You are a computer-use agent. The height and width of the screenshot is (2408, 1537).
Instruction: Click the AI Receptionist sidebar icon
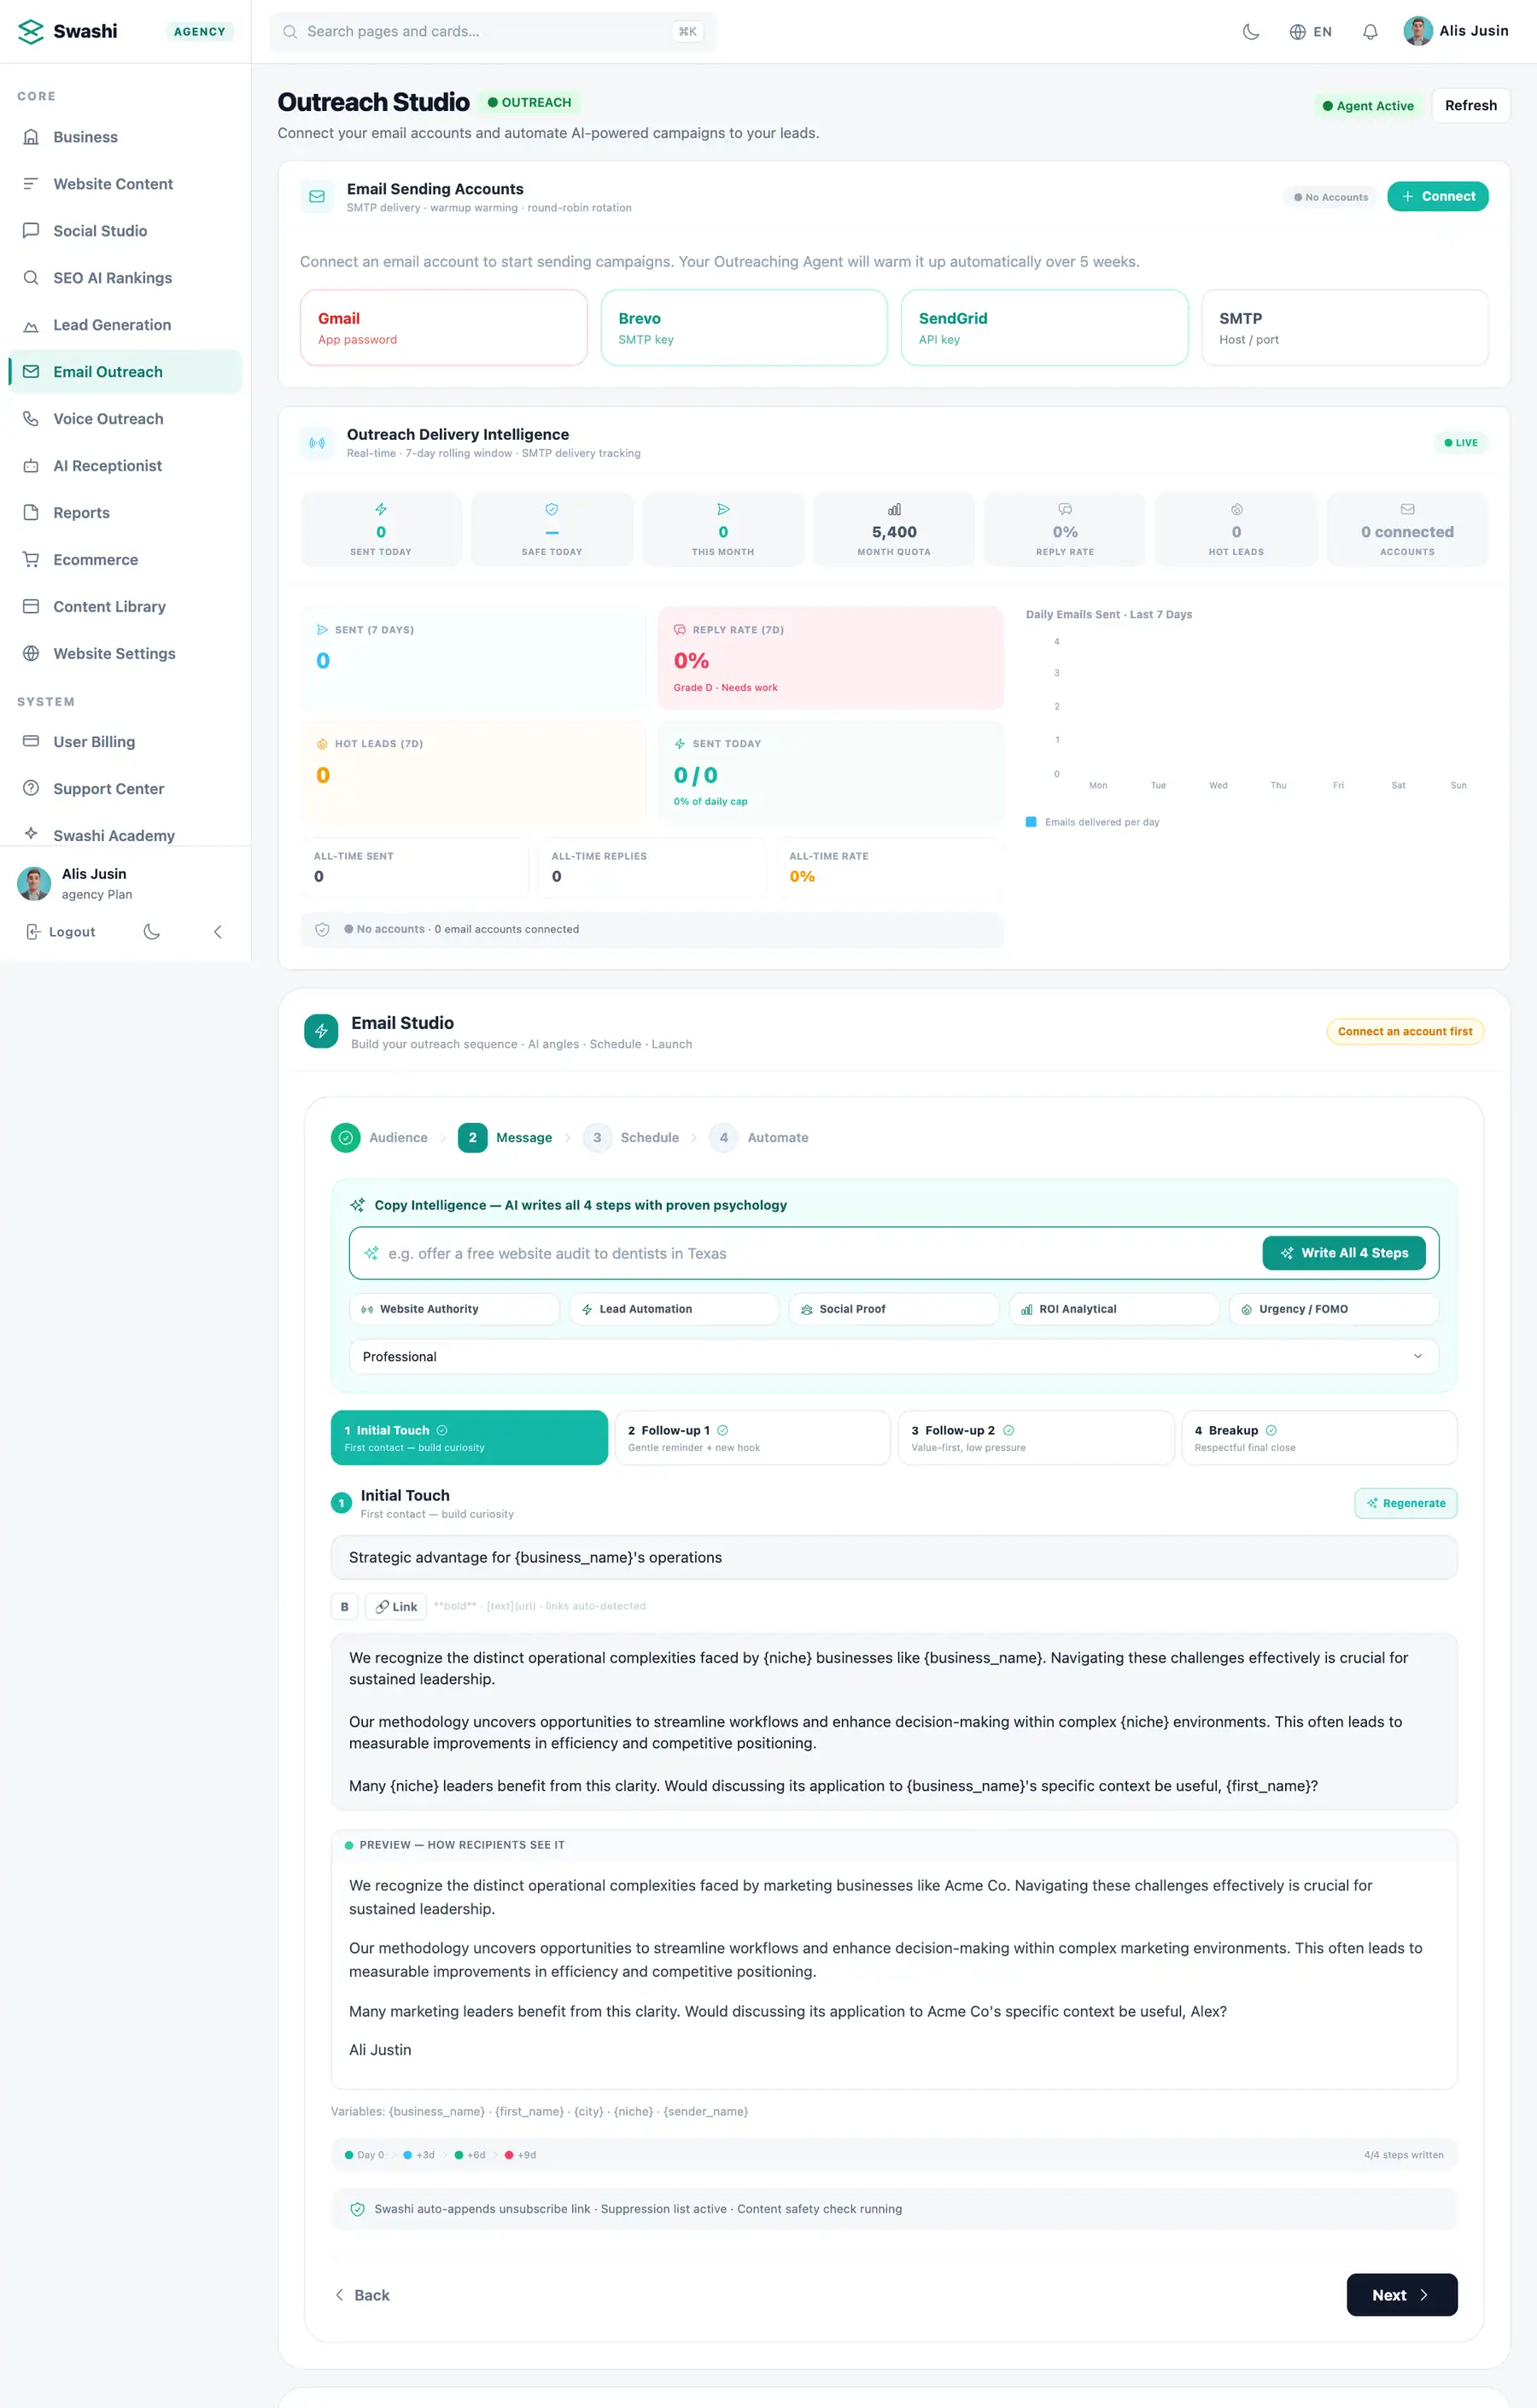[x=31, y=466]
